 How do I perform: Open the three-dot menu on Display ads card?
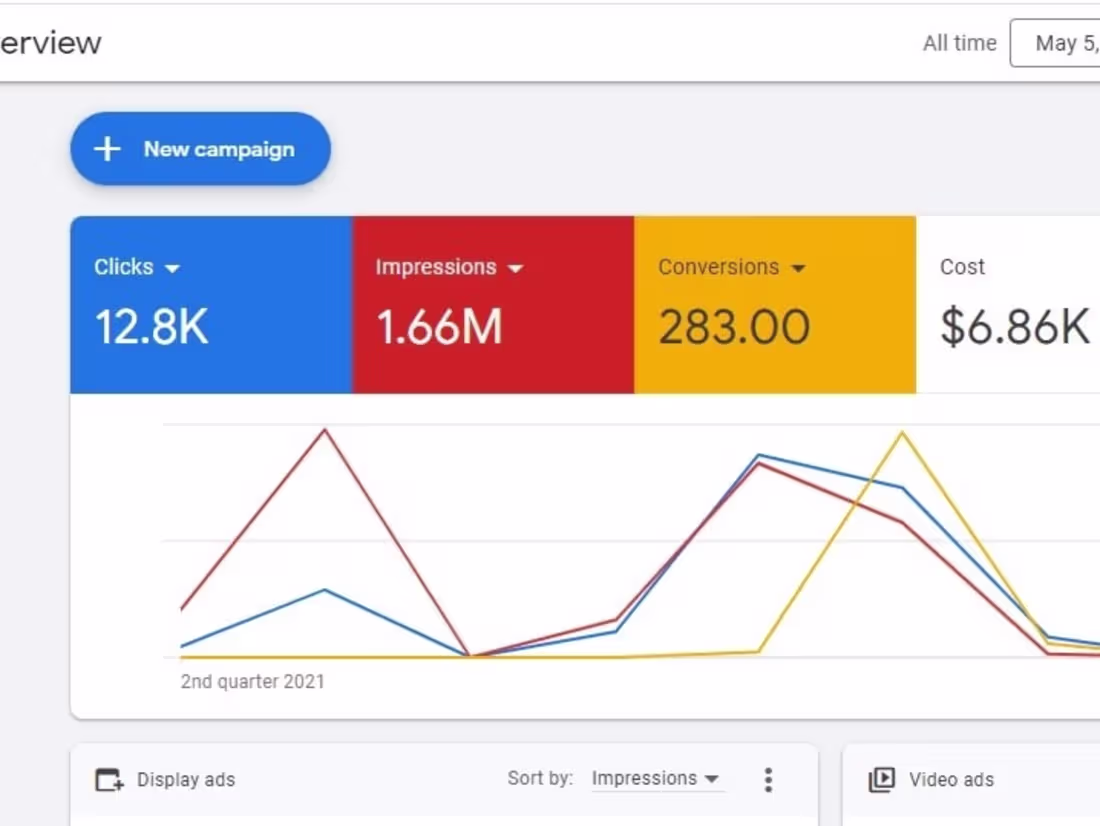pyautogui.click(x=768, y=778)
